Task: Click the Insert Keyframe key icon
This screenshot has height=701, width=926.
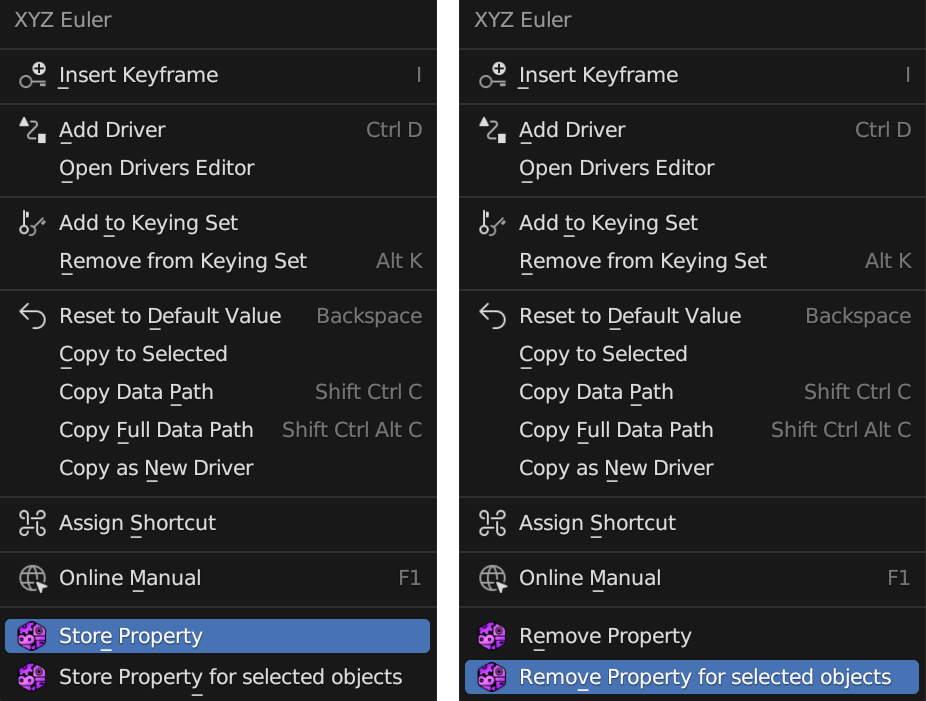Action: 31,75
